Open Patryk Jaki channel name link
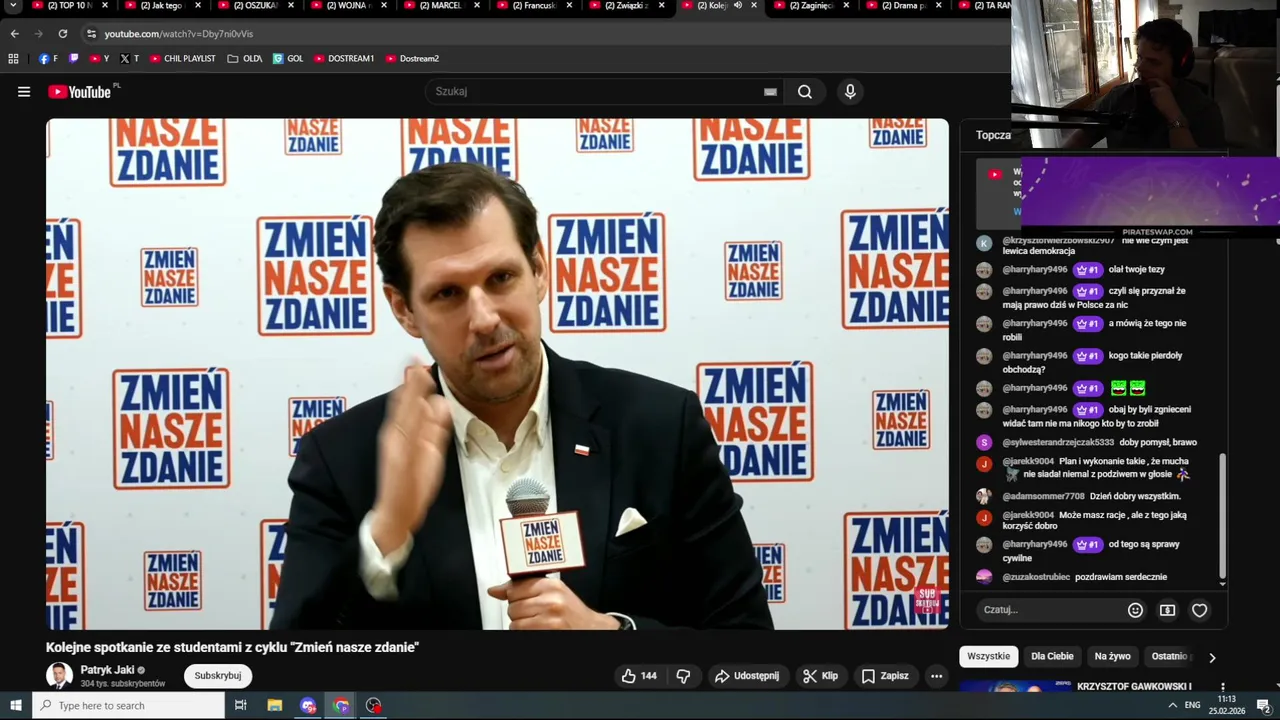 [x=107, y=670]
